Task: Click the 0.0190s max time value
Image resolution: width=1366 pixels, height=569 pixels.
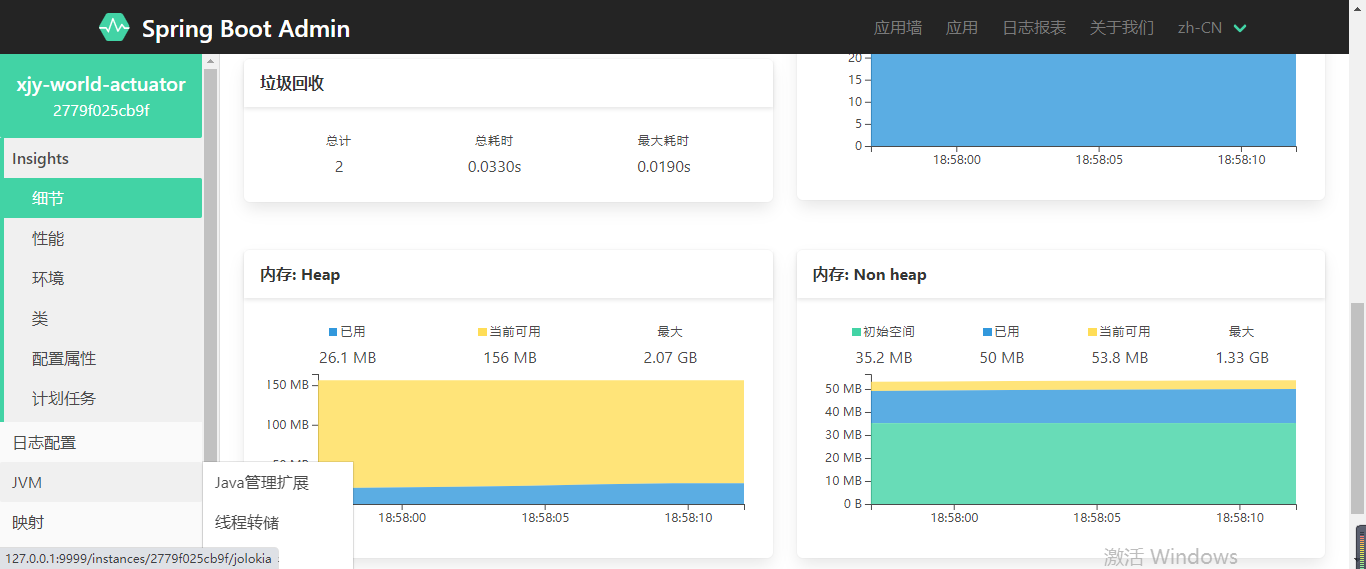Action: point(664,166)
